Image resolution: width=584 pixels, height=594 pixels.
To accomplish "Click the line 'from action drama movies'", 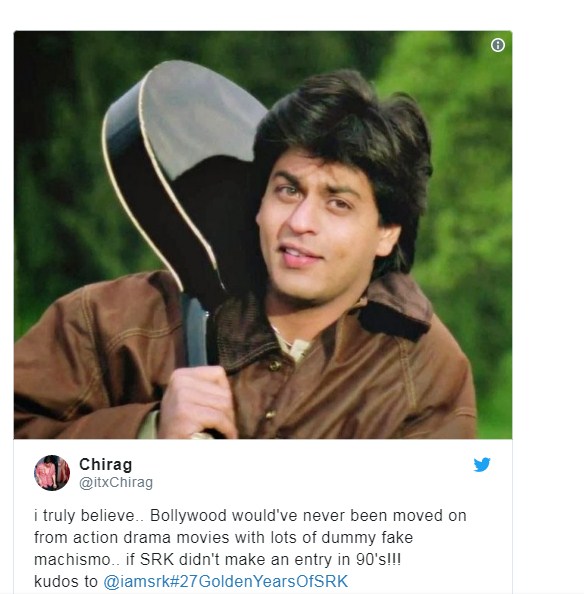I will (223, 538).
